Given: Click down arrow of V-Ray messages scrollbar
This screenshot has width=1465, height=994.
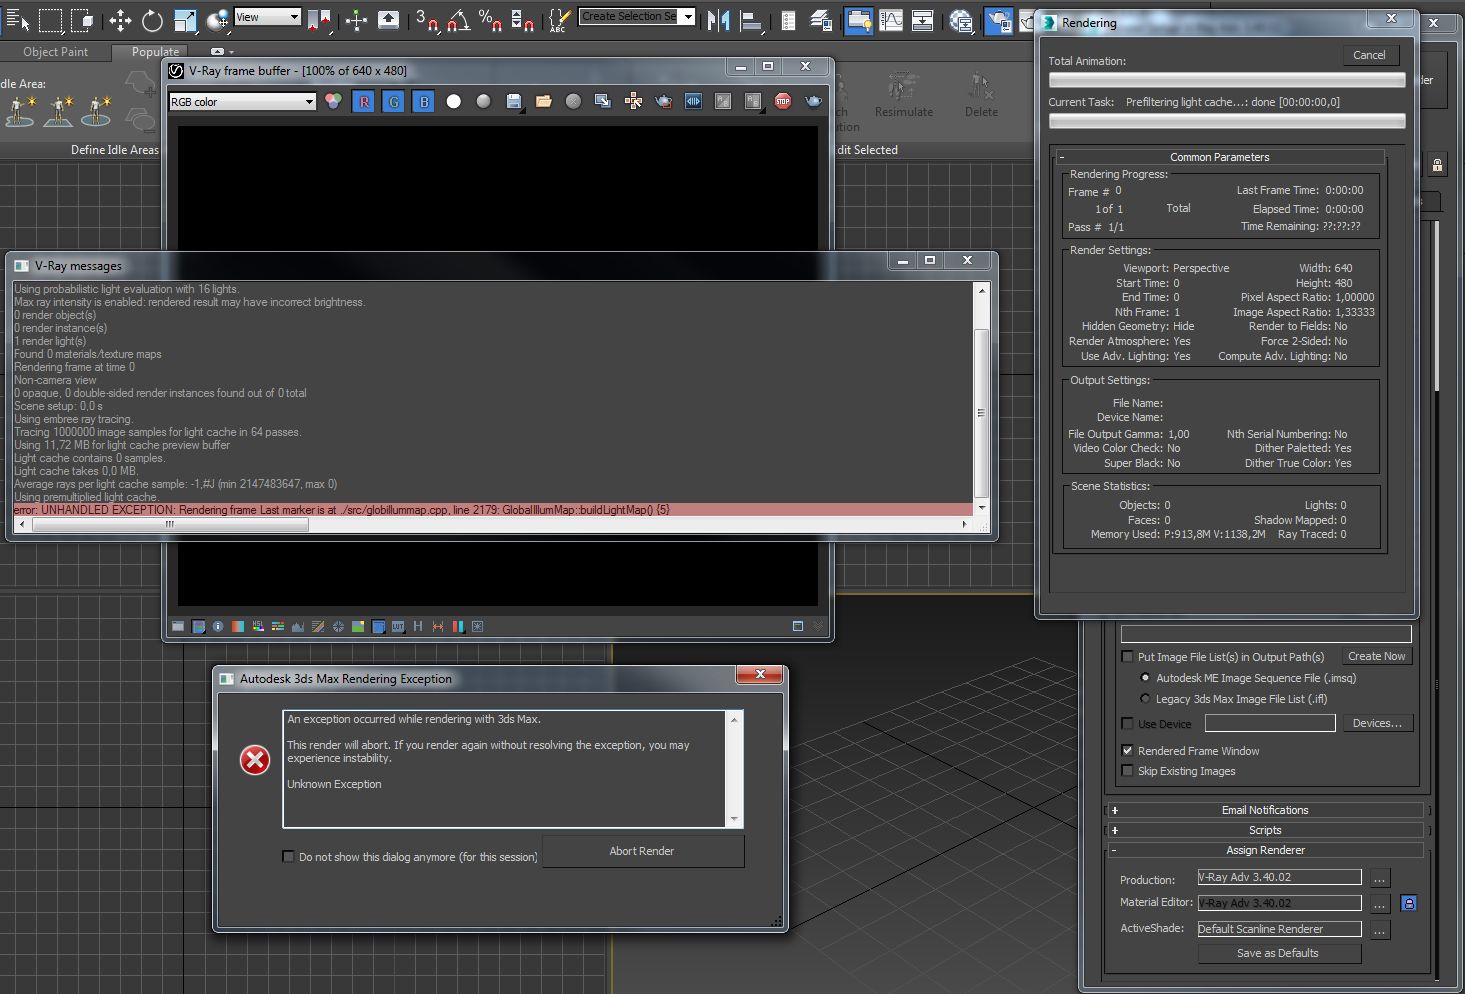Looking at the screenshot, I should coord(982,507).
